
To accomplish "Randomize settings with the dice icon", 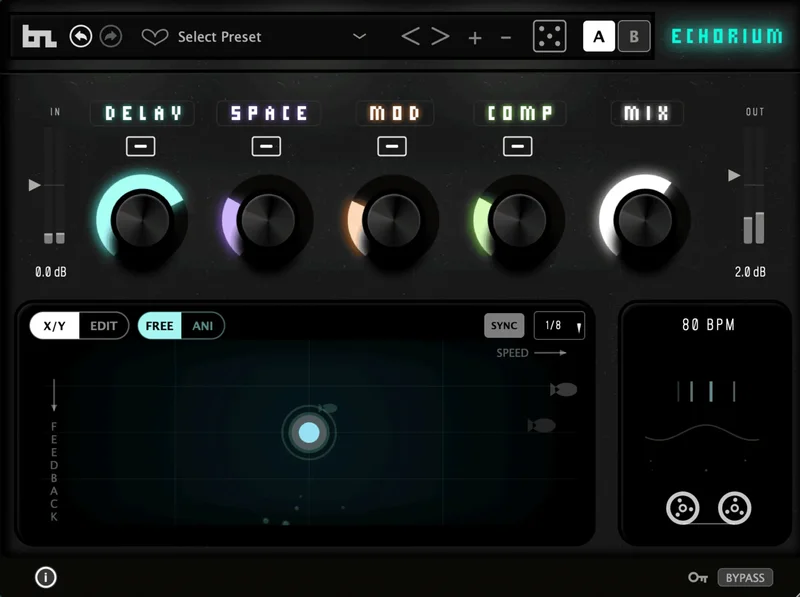I will (x=549, y=36).
